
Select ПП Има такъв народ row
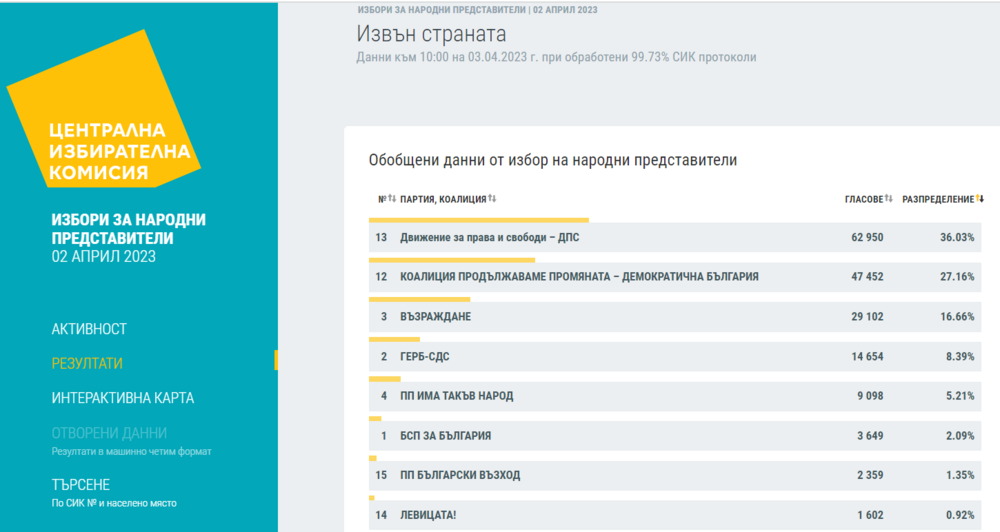pos(675,396)
